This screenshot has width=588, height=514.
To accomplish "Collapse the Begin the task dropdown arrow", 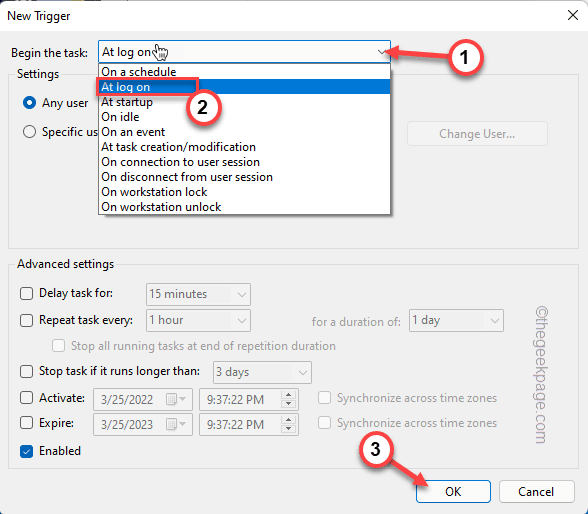I will tap(382, 52).
